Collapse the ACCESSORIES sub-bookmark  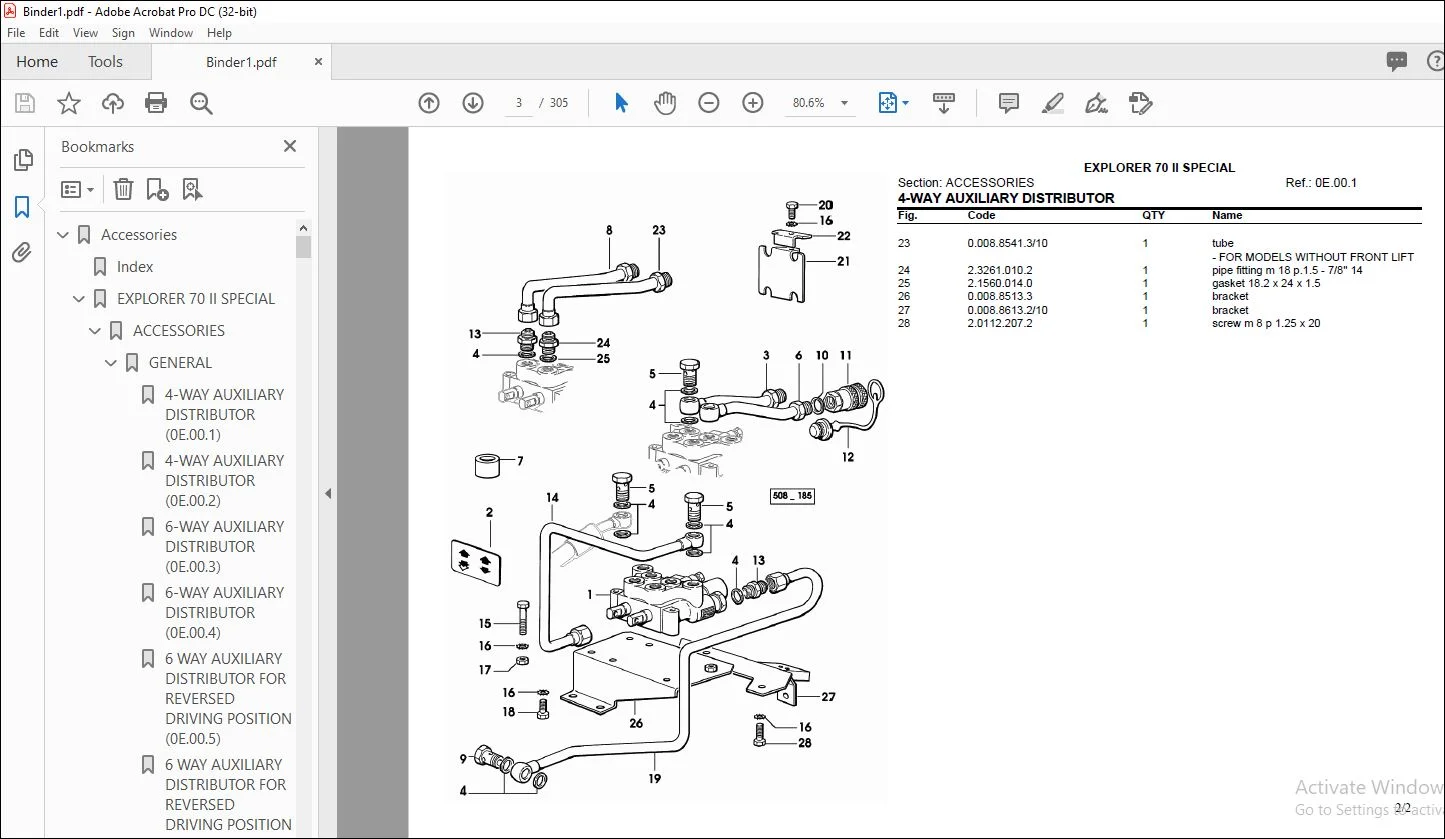(x=96, y=331)
